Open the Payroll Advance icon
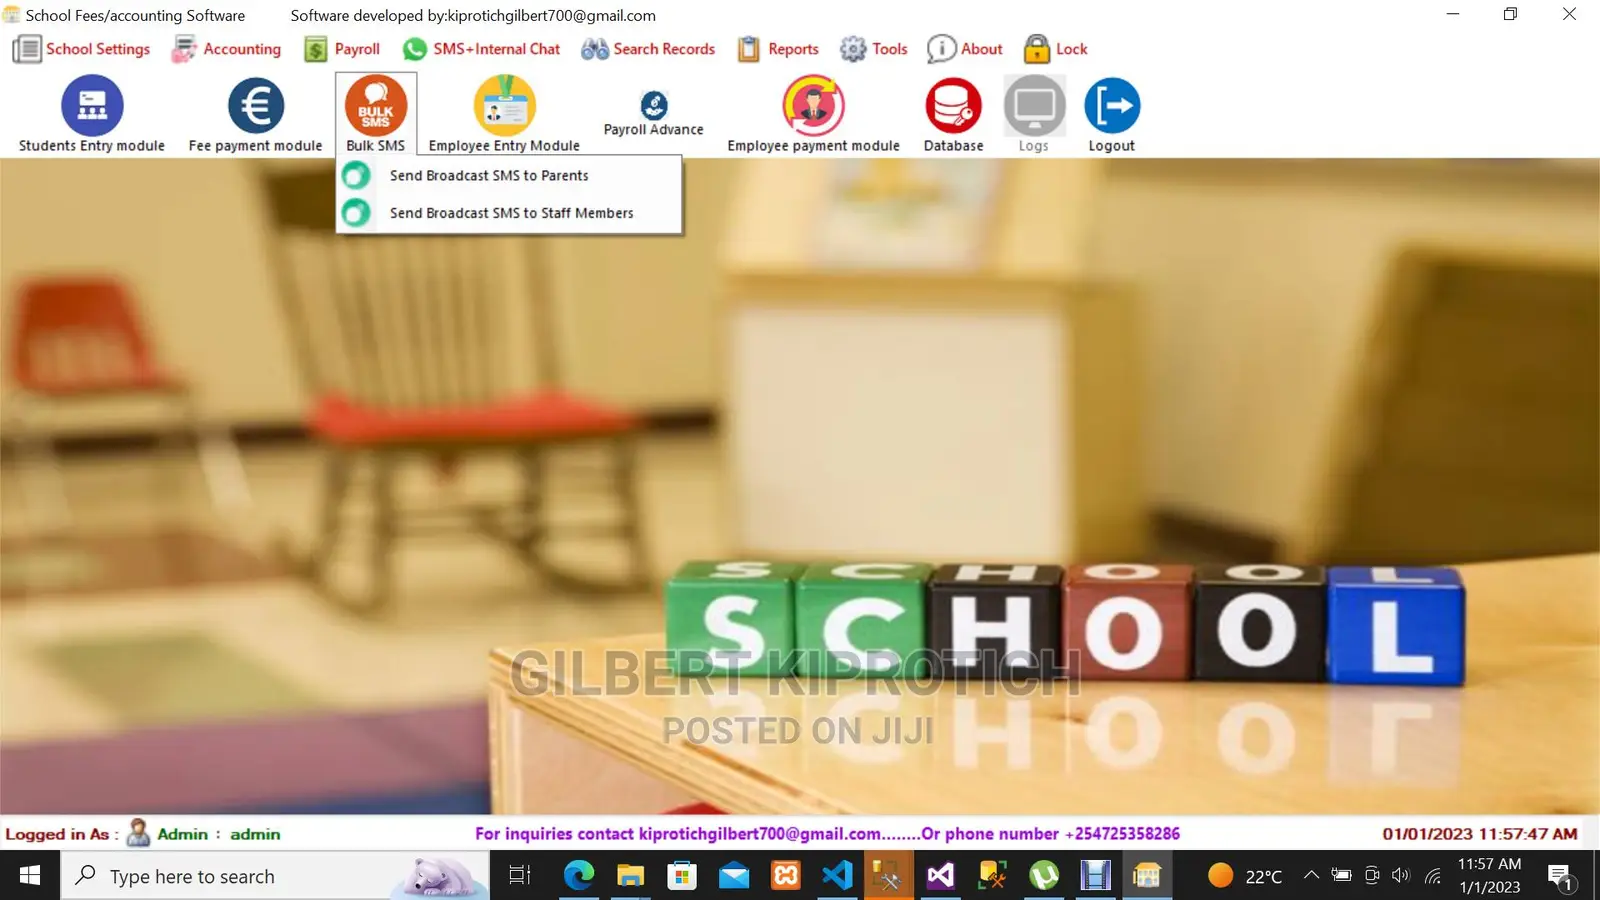The width and height of the screenshot is (1600, 900). point(654,105)
